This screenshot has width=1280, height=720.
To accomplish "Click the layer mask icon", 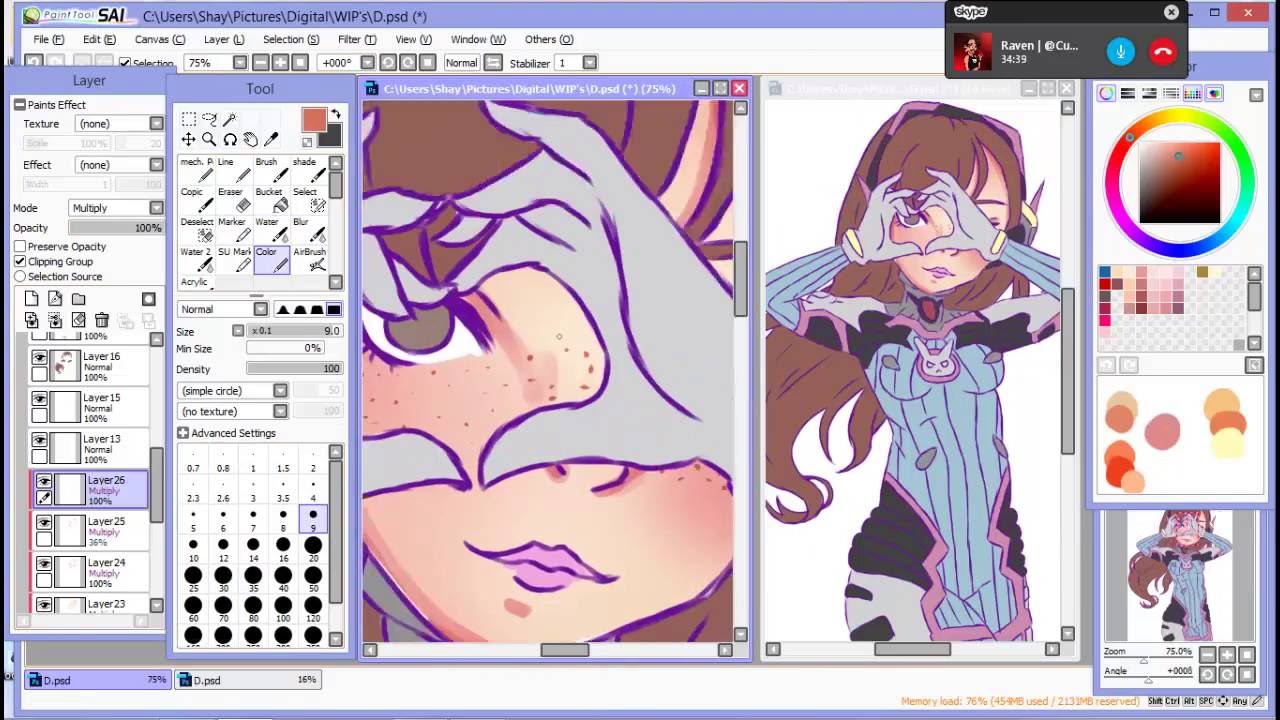I will tap(148, 299).
